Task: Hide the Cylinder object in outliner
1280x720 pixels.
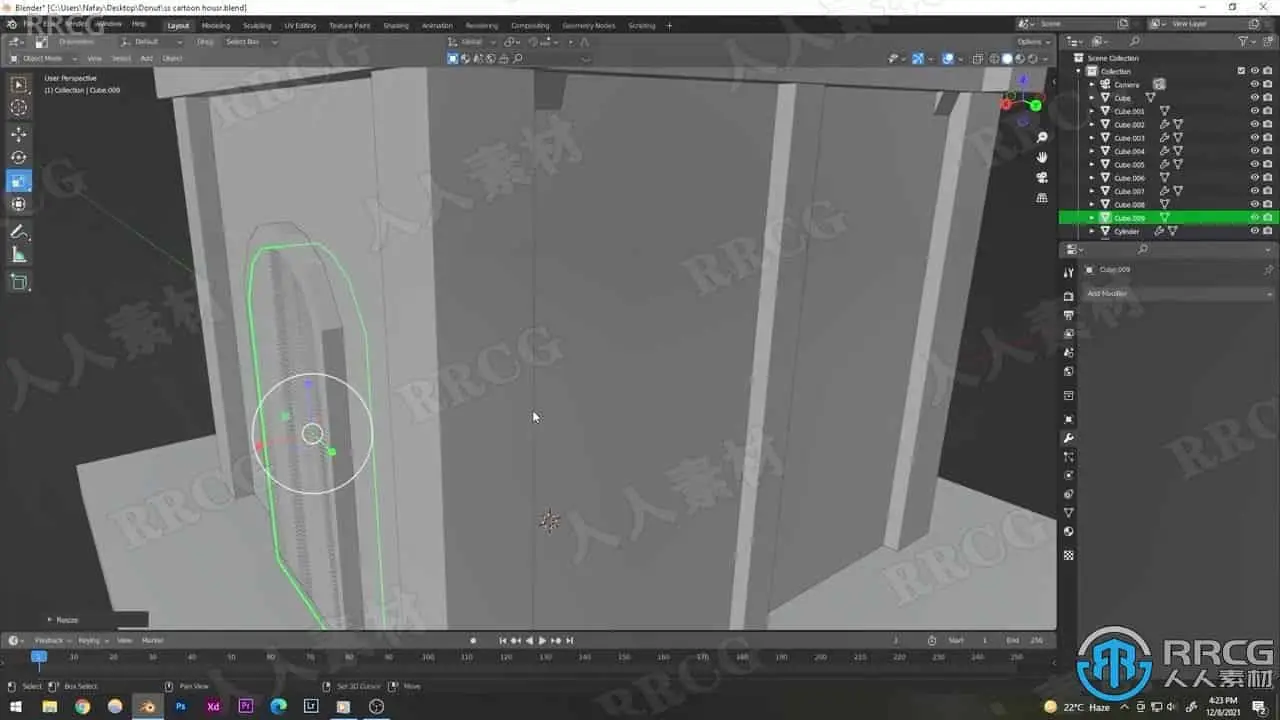Action: point(1255,231)
